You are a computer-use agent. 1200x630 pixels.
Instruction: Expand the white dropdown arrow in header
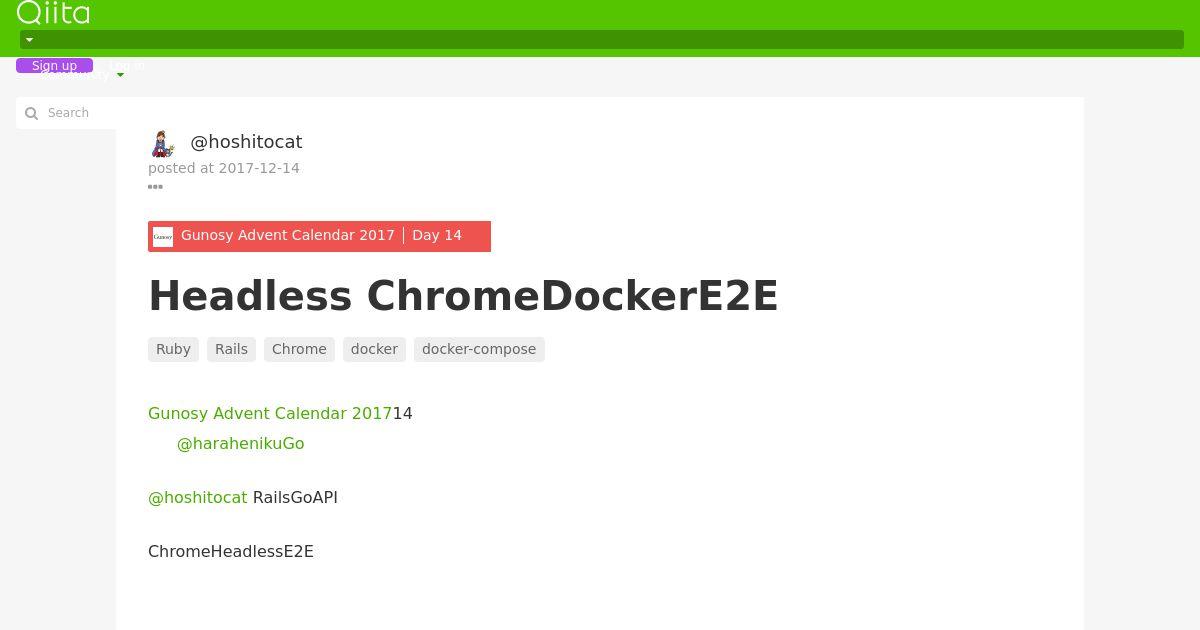click(29, 40)
